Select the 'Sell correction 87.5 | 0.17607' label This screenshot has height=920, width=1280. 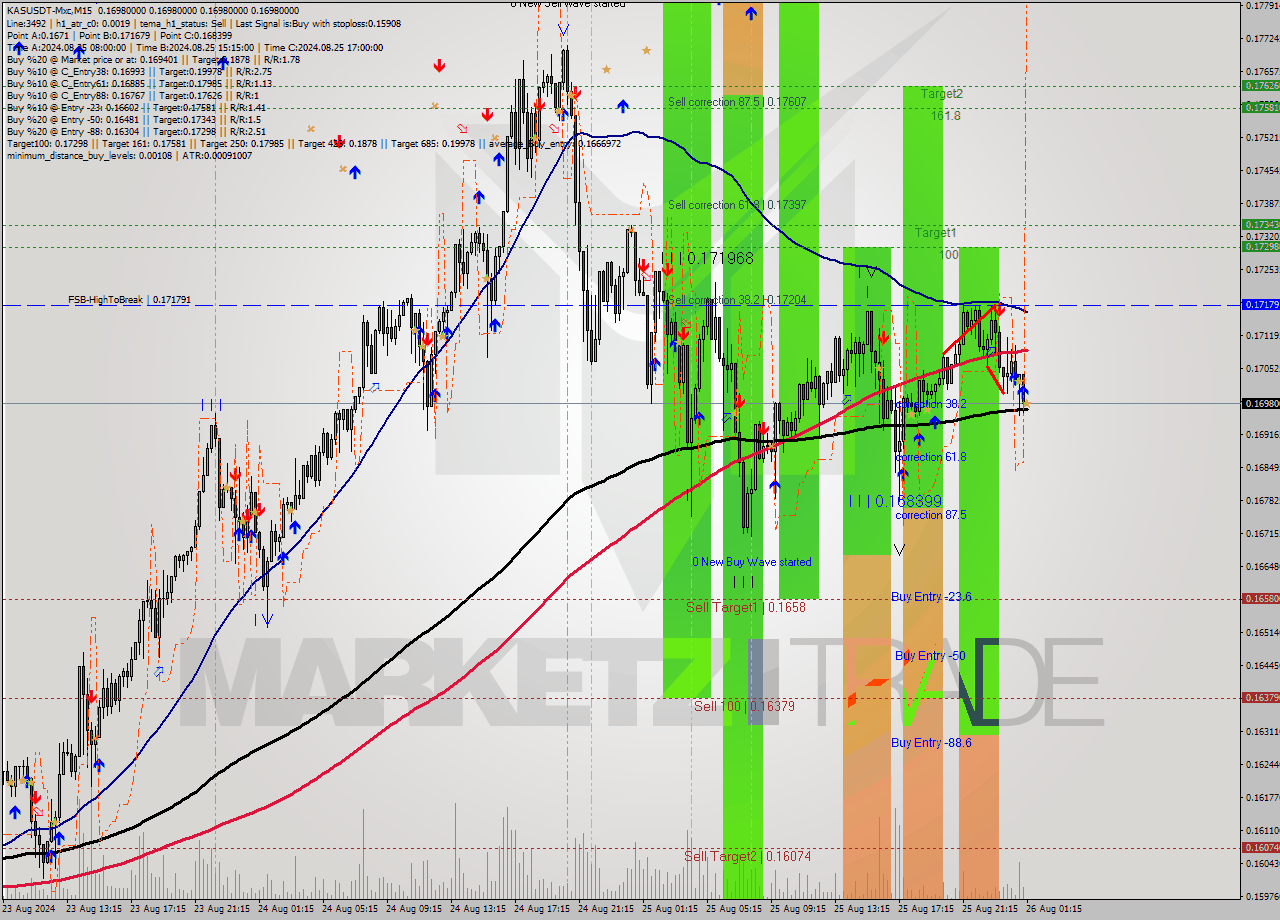[737, 102]
